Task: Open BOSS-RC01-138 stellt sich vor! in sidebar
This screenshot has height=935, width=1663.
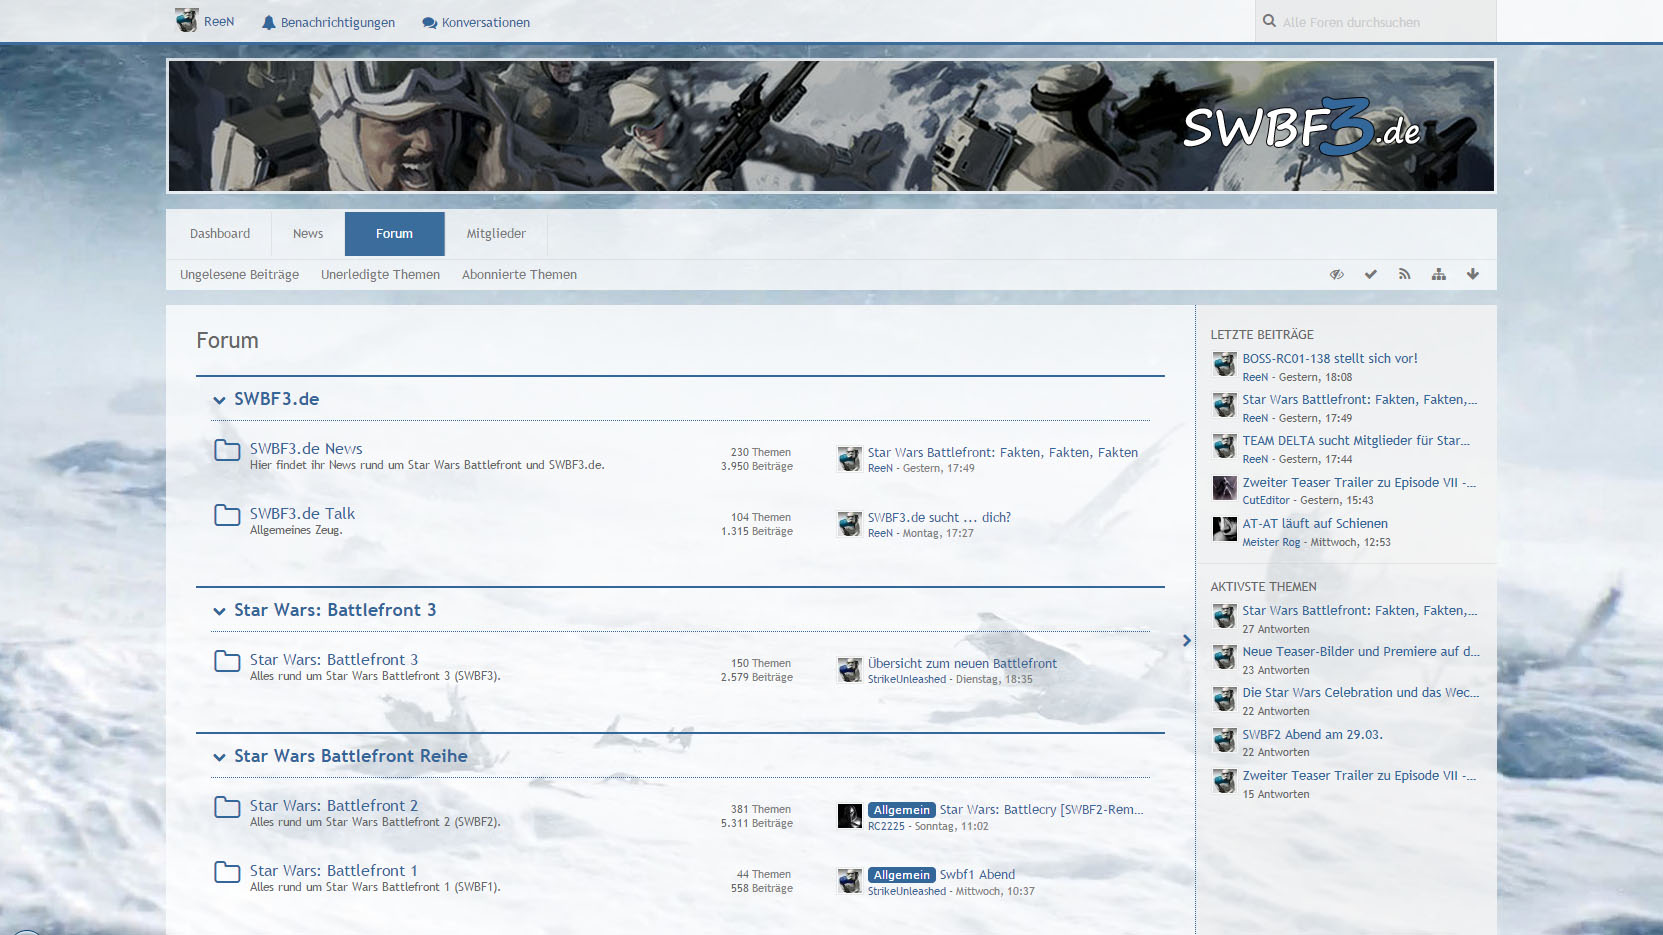Action: coord(1330,359)
